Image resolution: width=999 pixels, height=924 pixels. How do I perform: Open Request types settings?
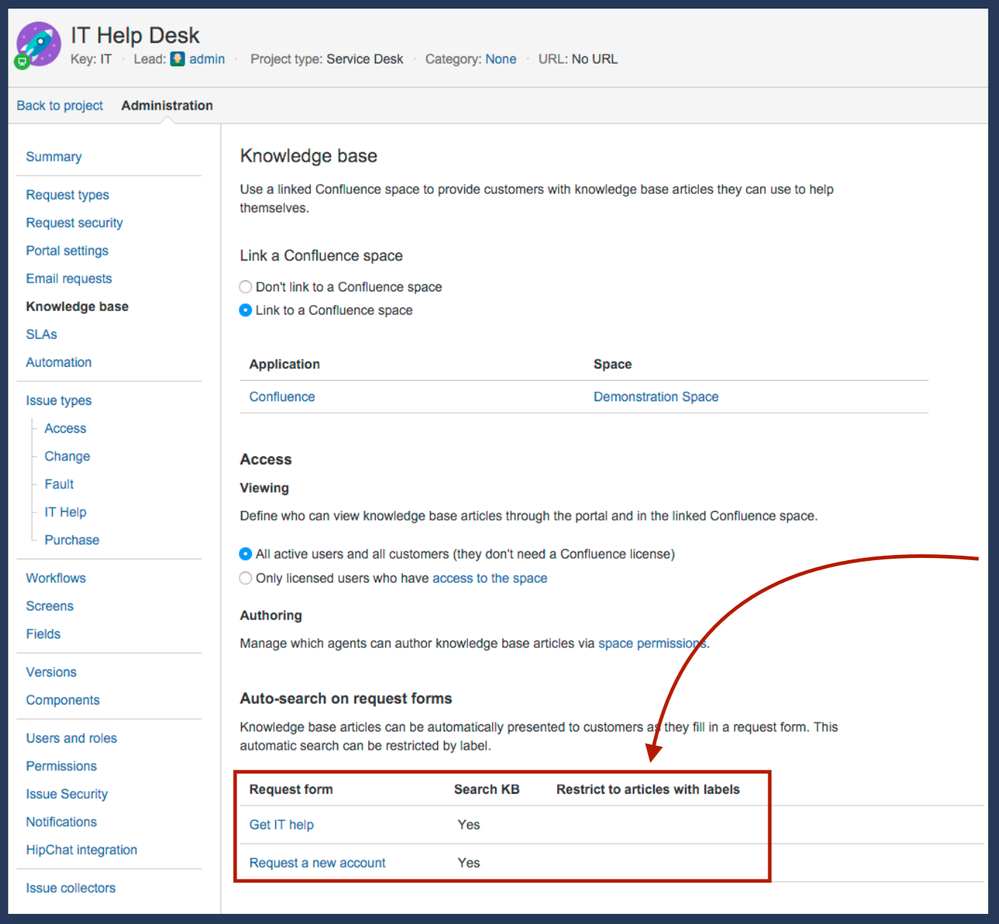(x=68, y=195)
